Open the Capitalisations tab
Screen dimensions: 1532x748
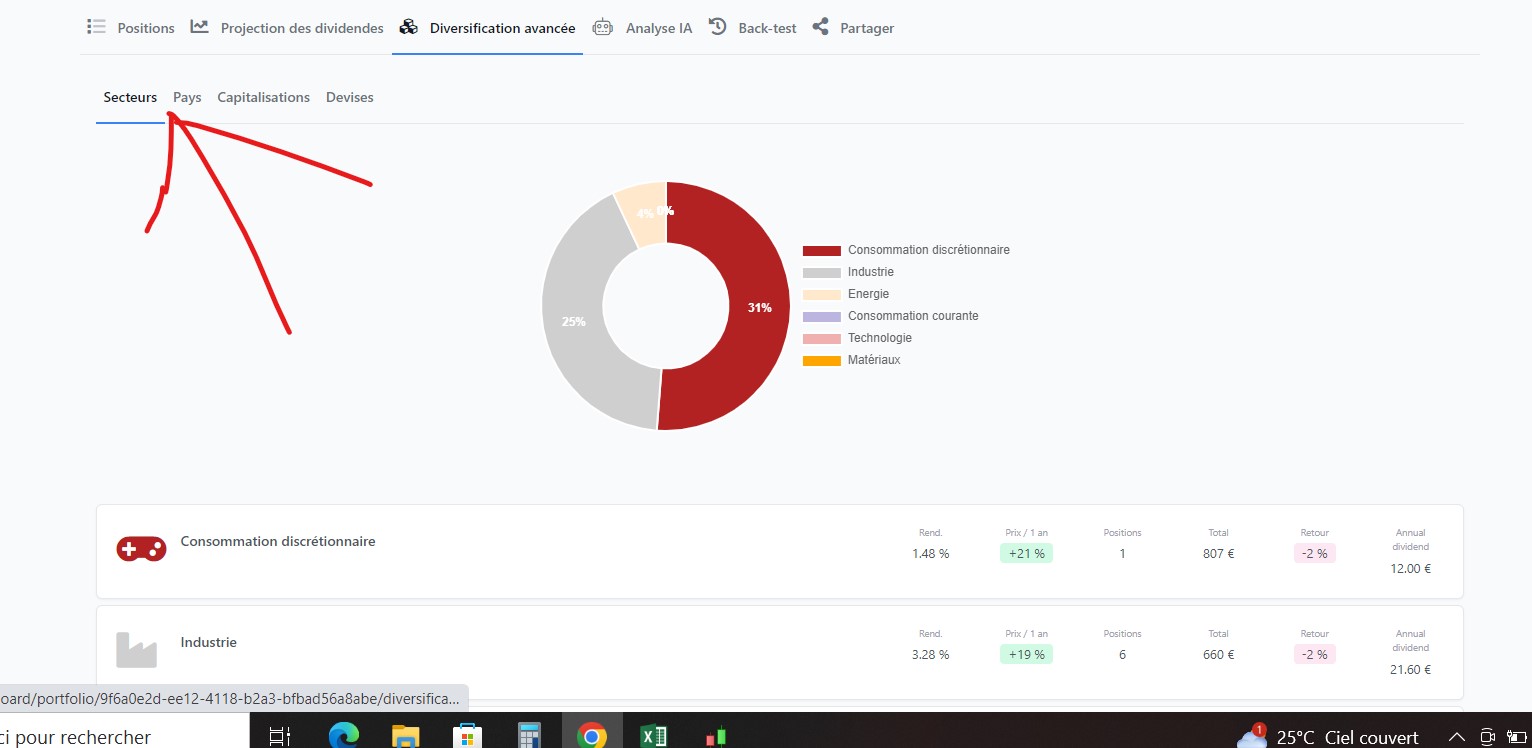pyautogui.click(x=263, y=98)
